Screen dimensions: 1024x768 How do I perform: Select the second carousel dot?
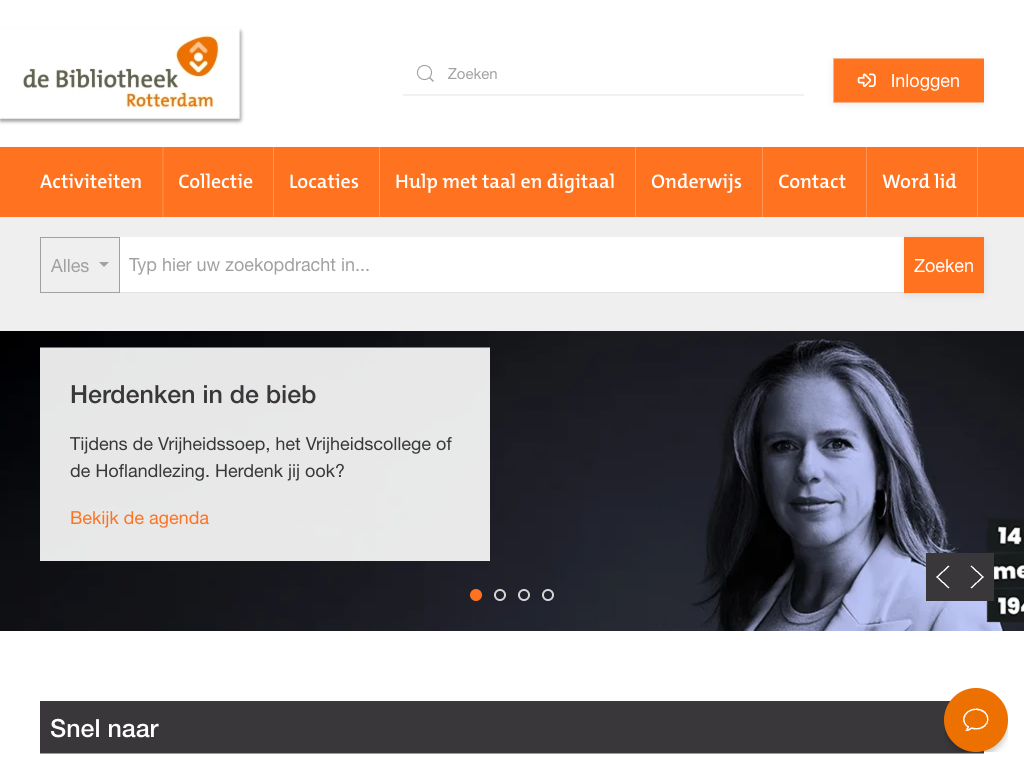500,595
